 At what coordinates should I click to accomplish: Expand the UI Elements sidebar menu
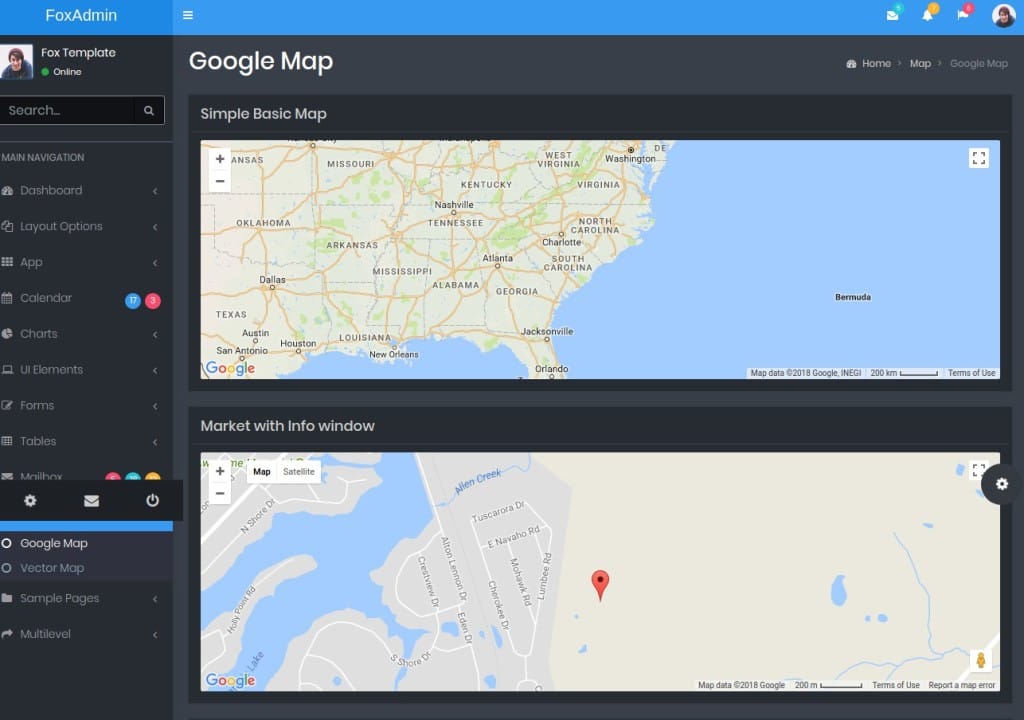tap(52, 369)
